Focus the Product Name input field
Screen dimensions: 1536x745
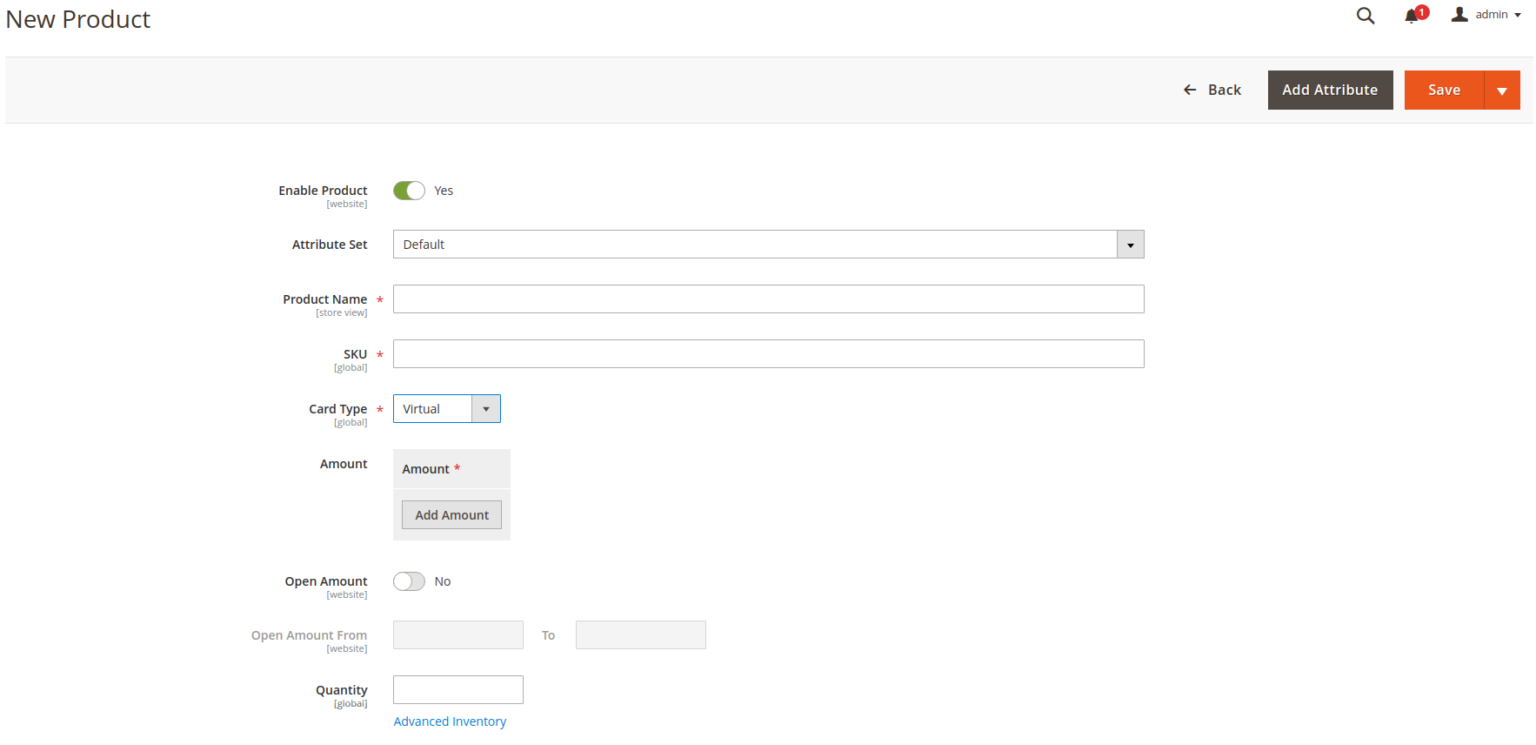tap(768, 299)
